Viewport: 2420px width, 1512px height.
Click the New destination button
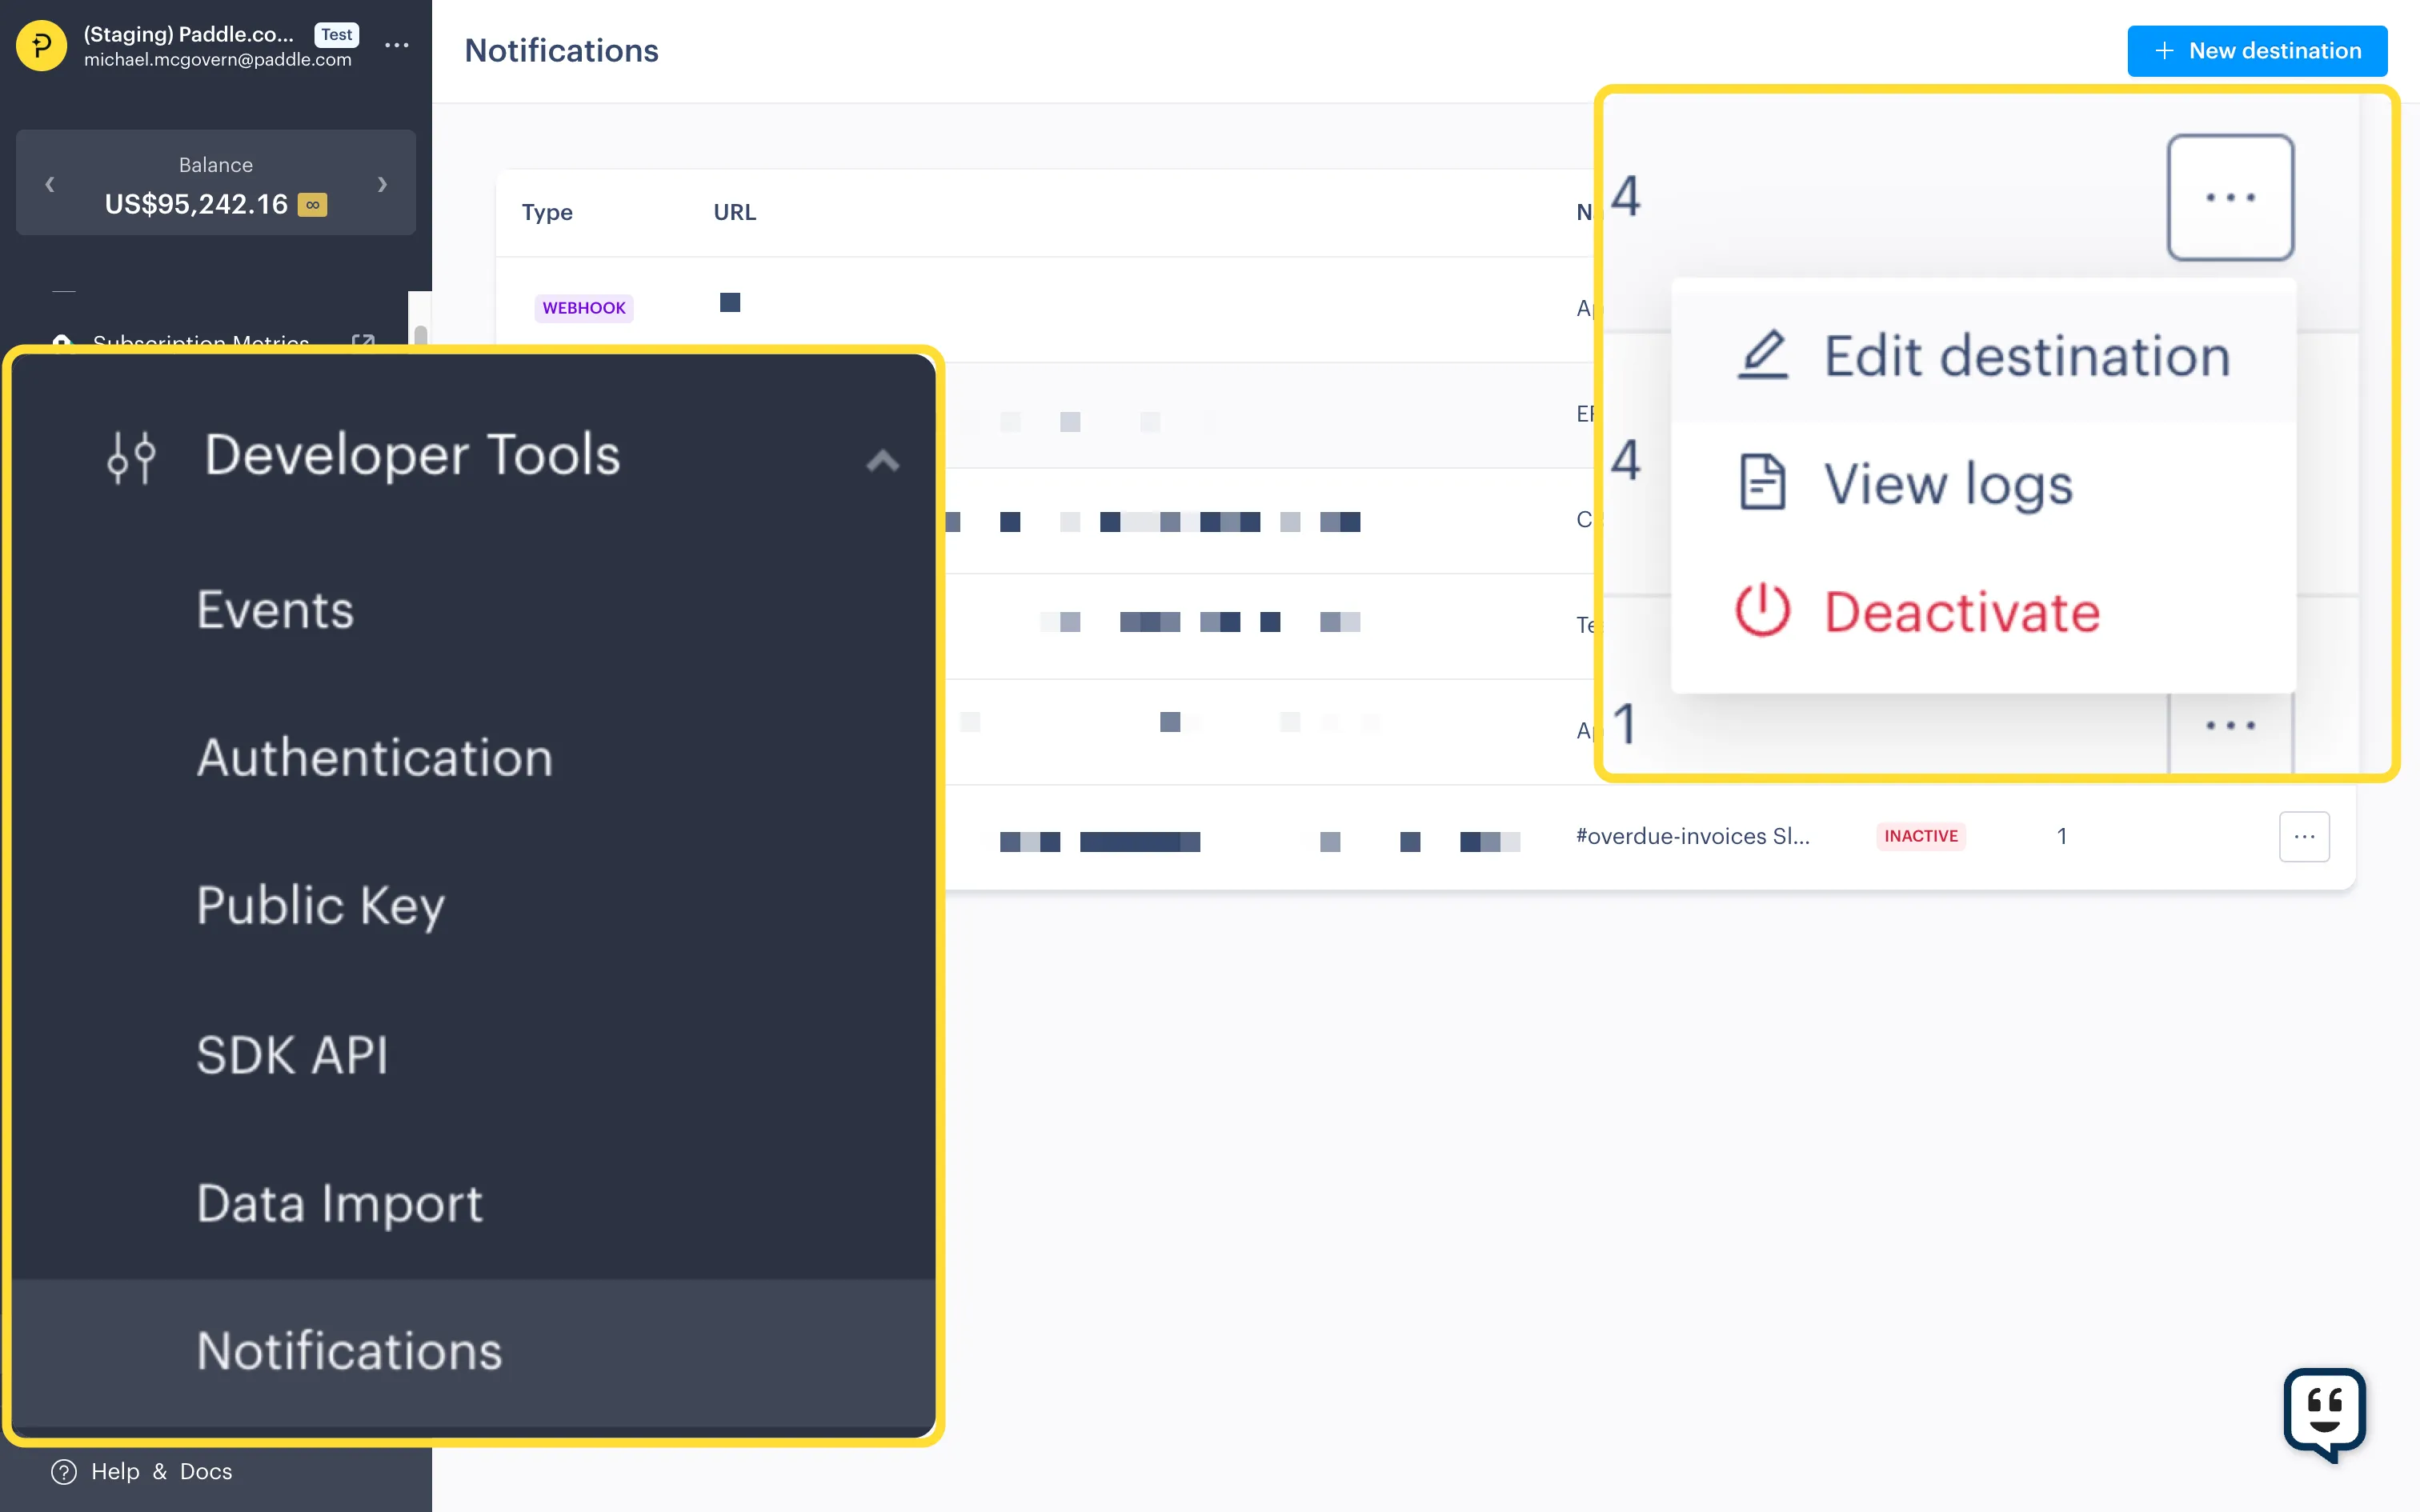coord(2257,50)
